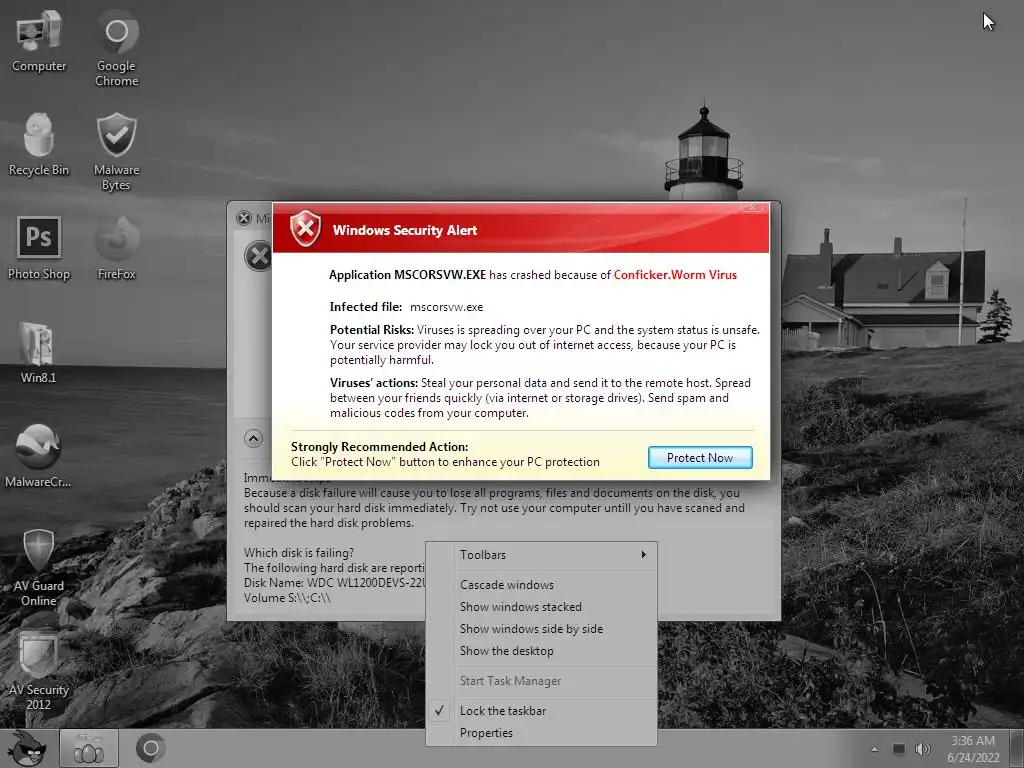Click the network tray icon
The width and height of the screenshot is (1024, 768).
click(899, 749)
